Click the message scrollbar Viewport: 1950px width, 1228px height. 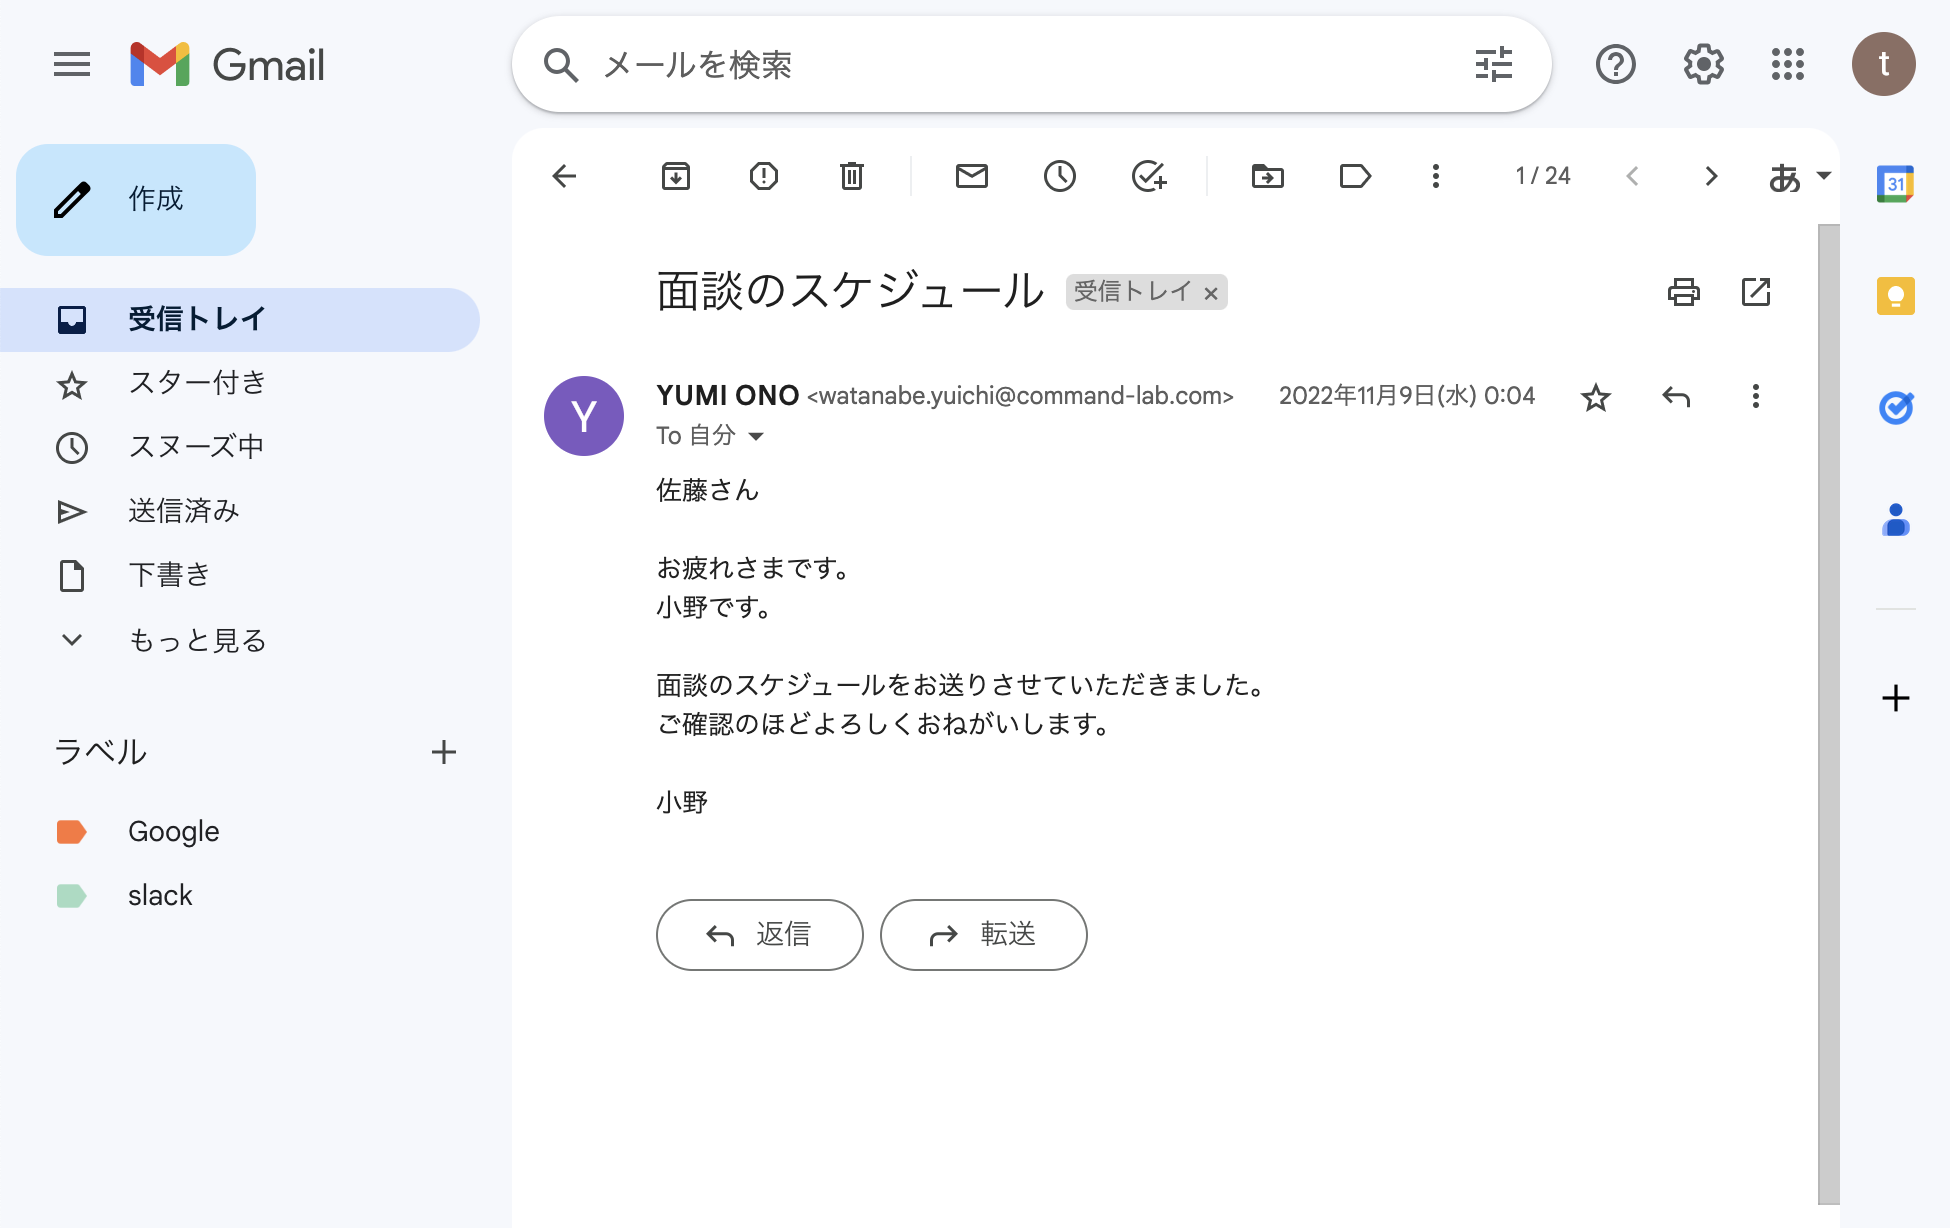tap(1828, 714)
